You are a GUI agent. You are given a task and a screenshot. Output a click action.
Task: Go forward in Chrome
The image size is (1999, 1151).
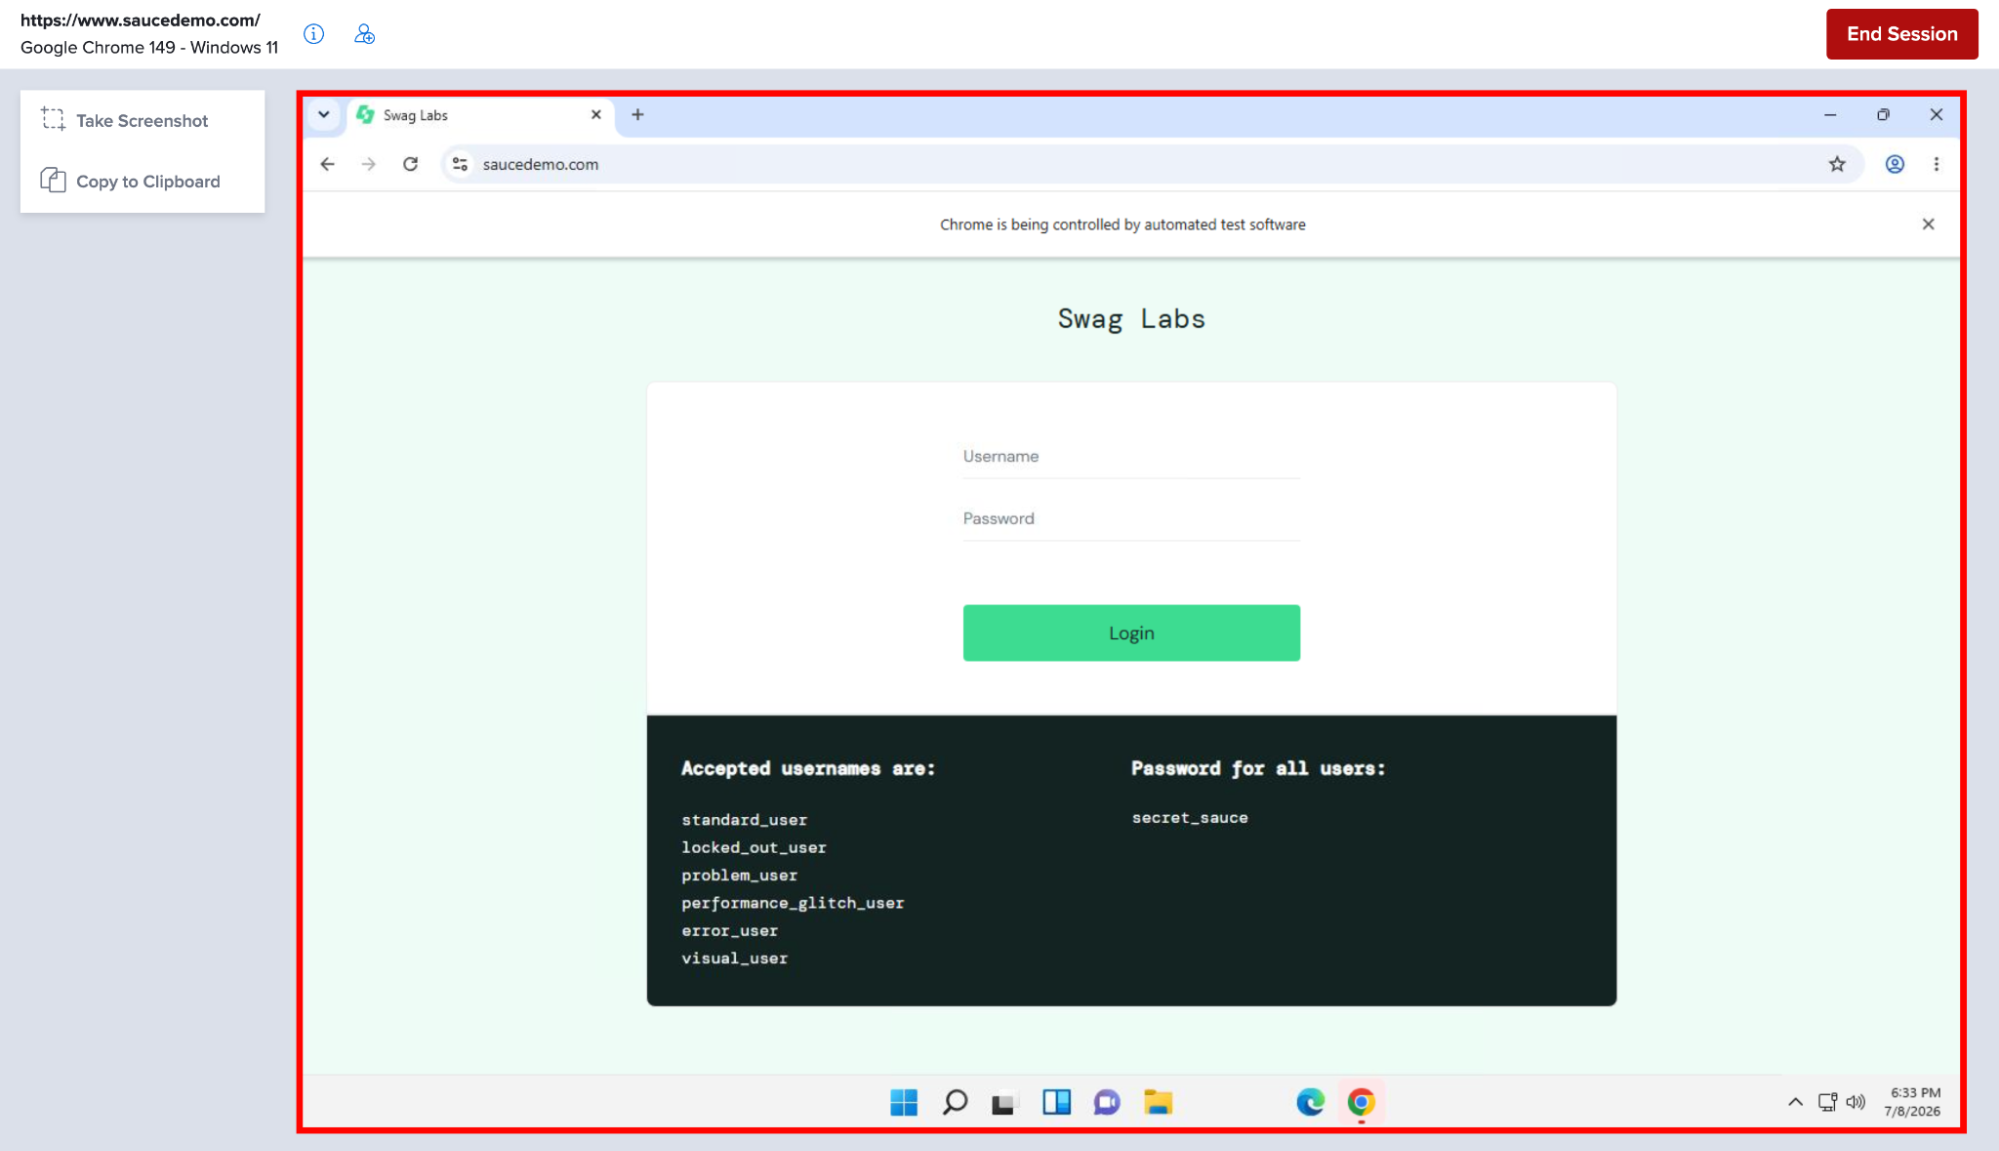point(369,164)
